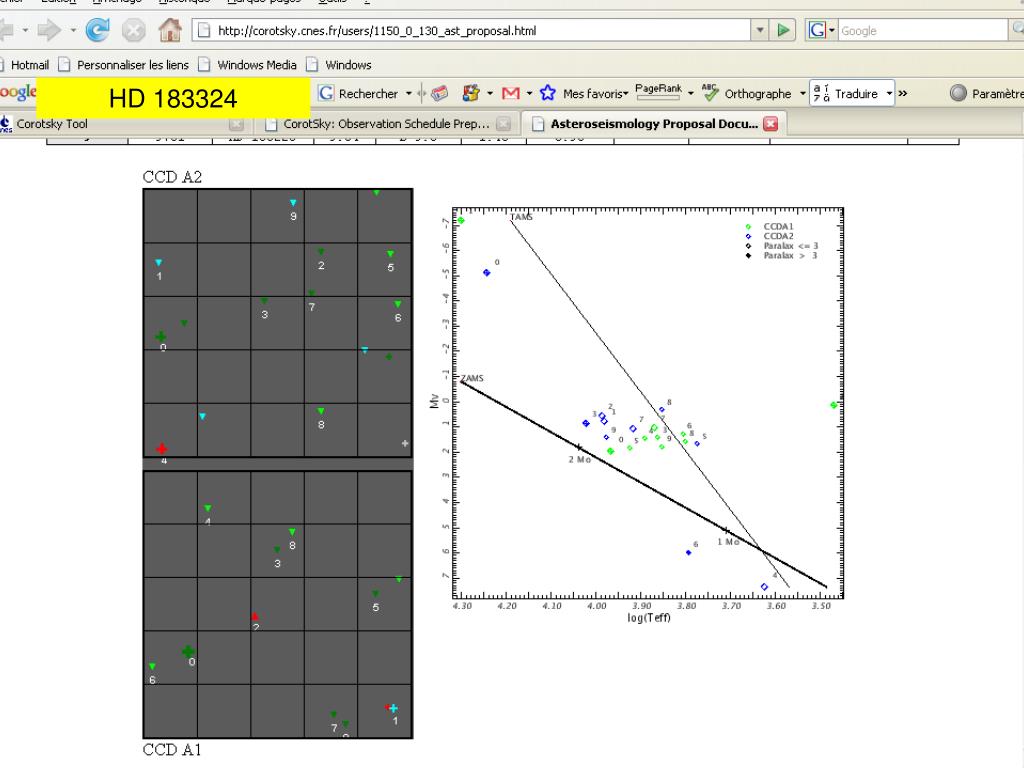The width and height of the screenshot is (1024, 768).
Task: Click the PageRank indicator
Action: tap(658, 91)
